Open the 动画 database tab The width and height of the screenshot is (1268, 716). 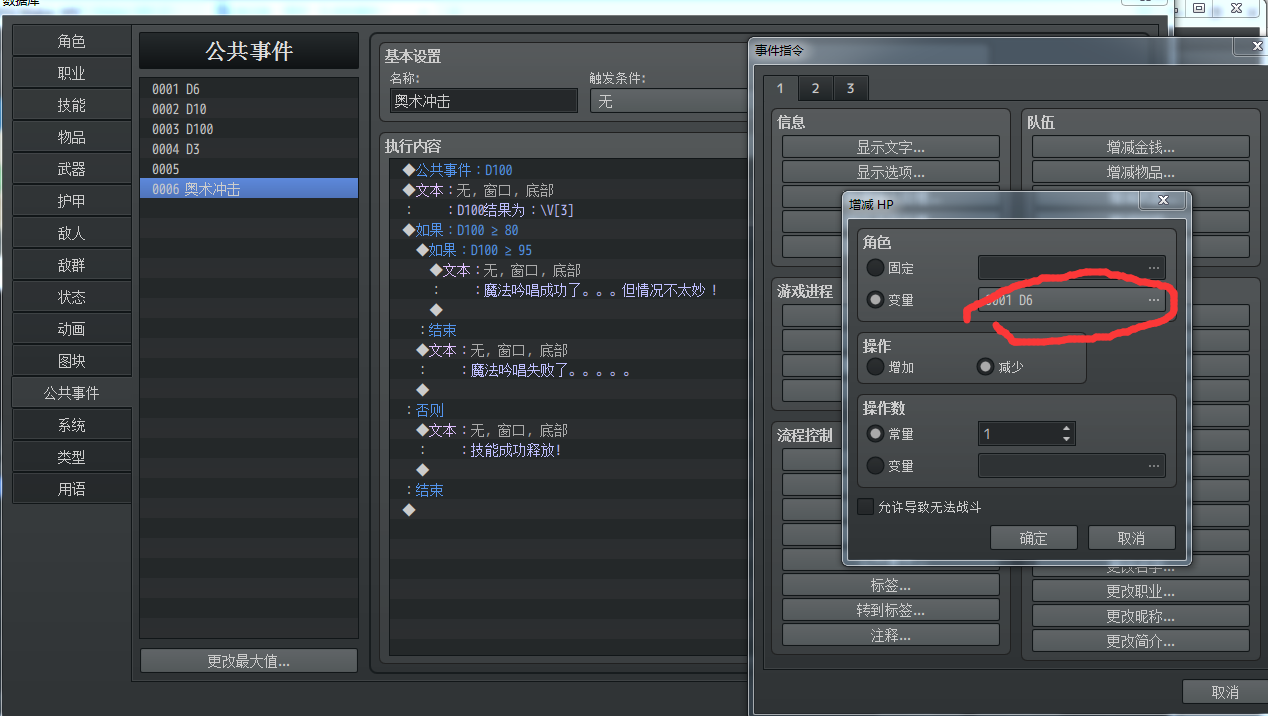[x=72, y=329]
